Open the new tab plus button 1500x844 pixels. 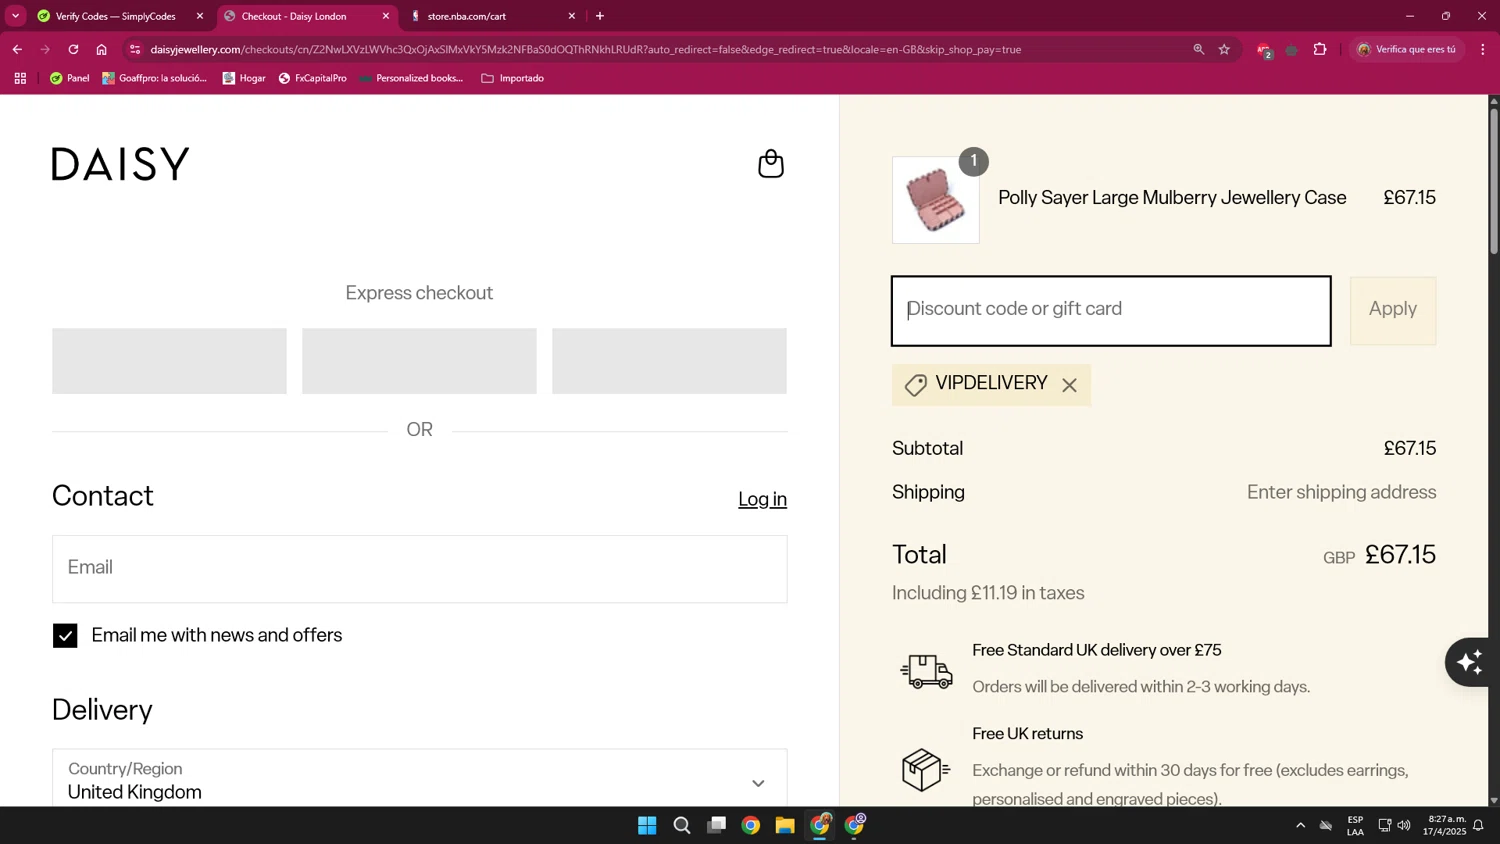[x=600, y=16]
